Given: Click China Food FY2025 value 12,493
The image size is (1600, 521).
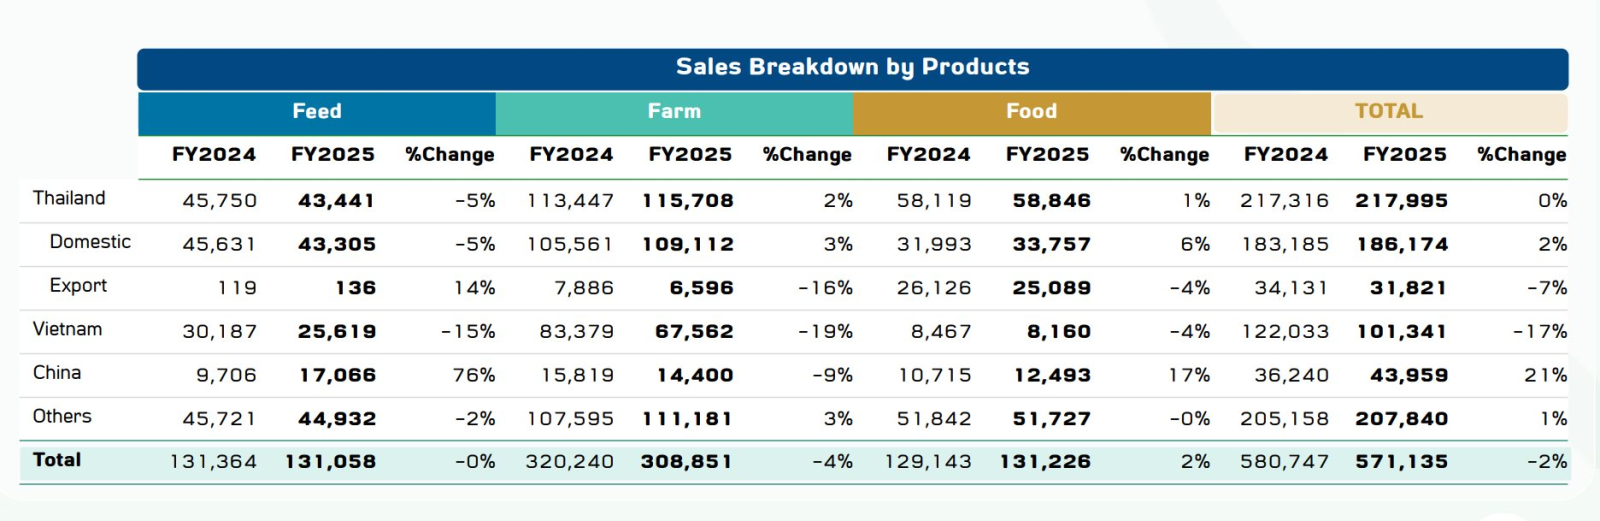Looking at the screenshot, I should (1051, 376).
